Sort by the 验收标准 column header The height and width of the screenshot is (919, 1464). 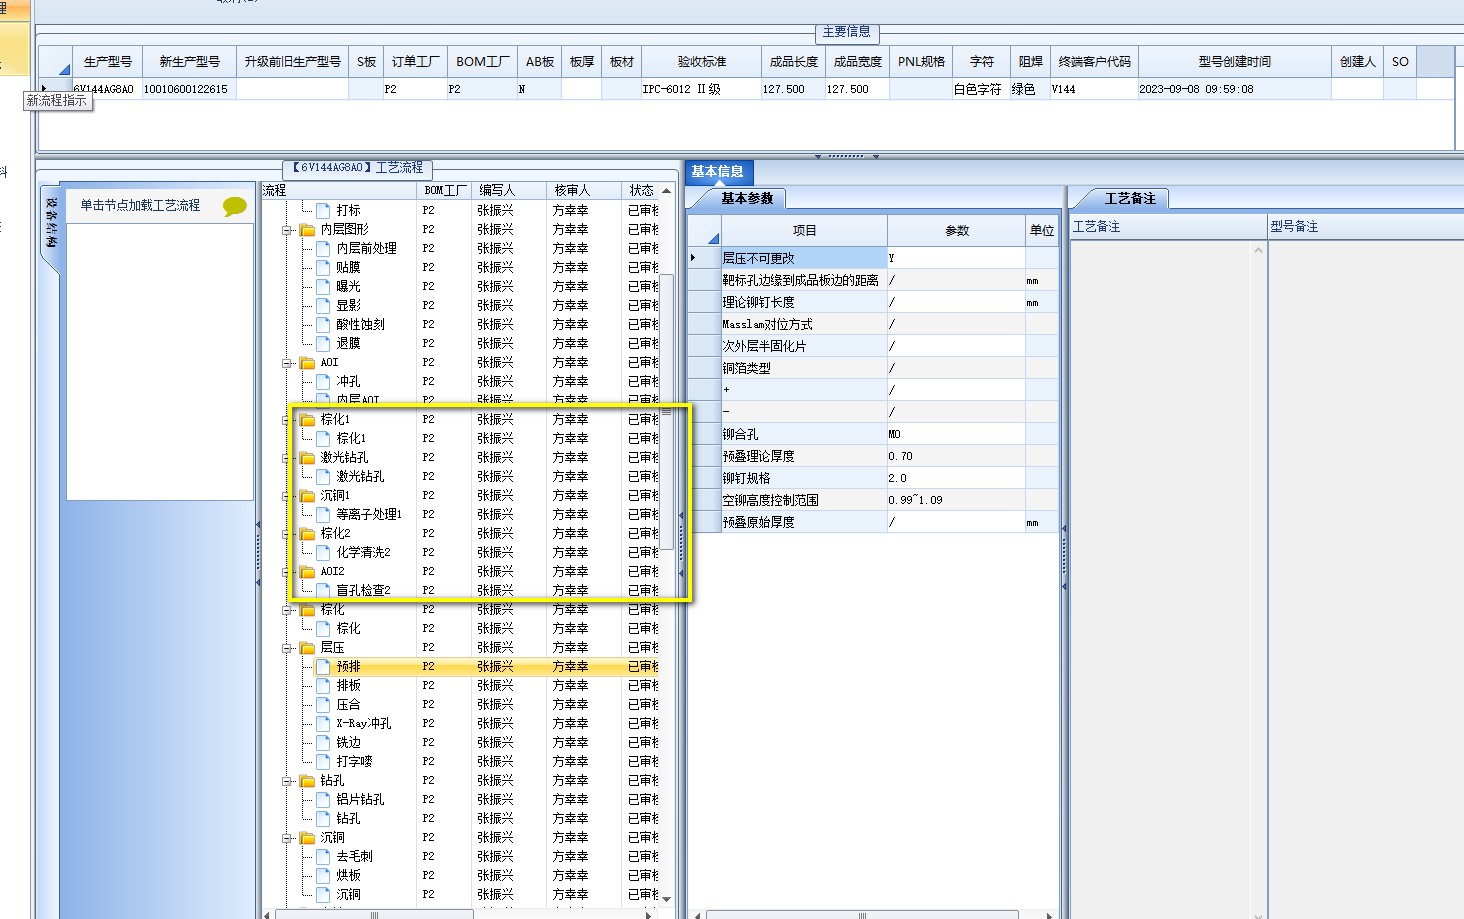[x=702, y=62]
